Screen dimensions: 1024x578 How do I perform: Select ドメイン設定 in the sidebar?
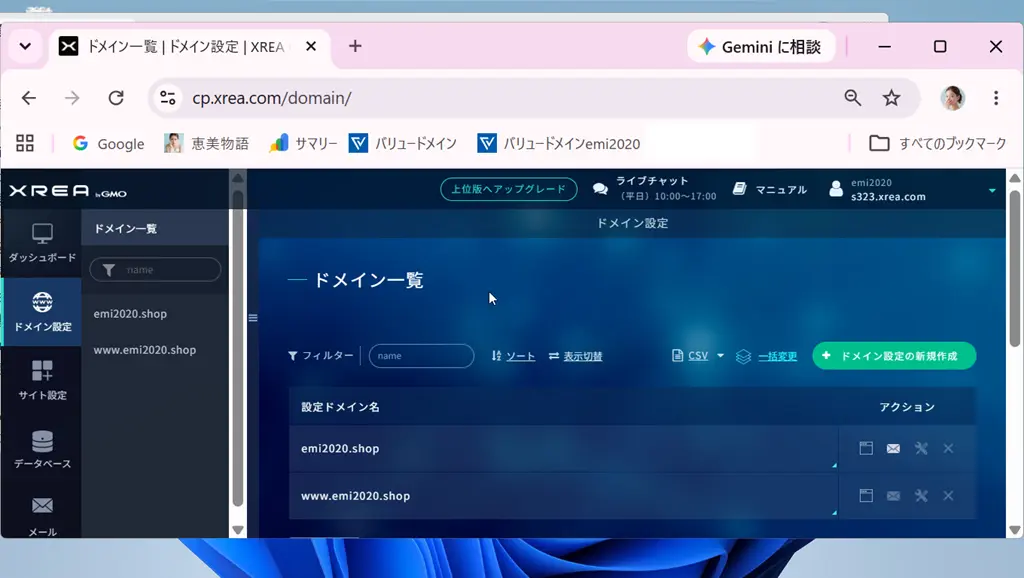[x=42, y=312]
